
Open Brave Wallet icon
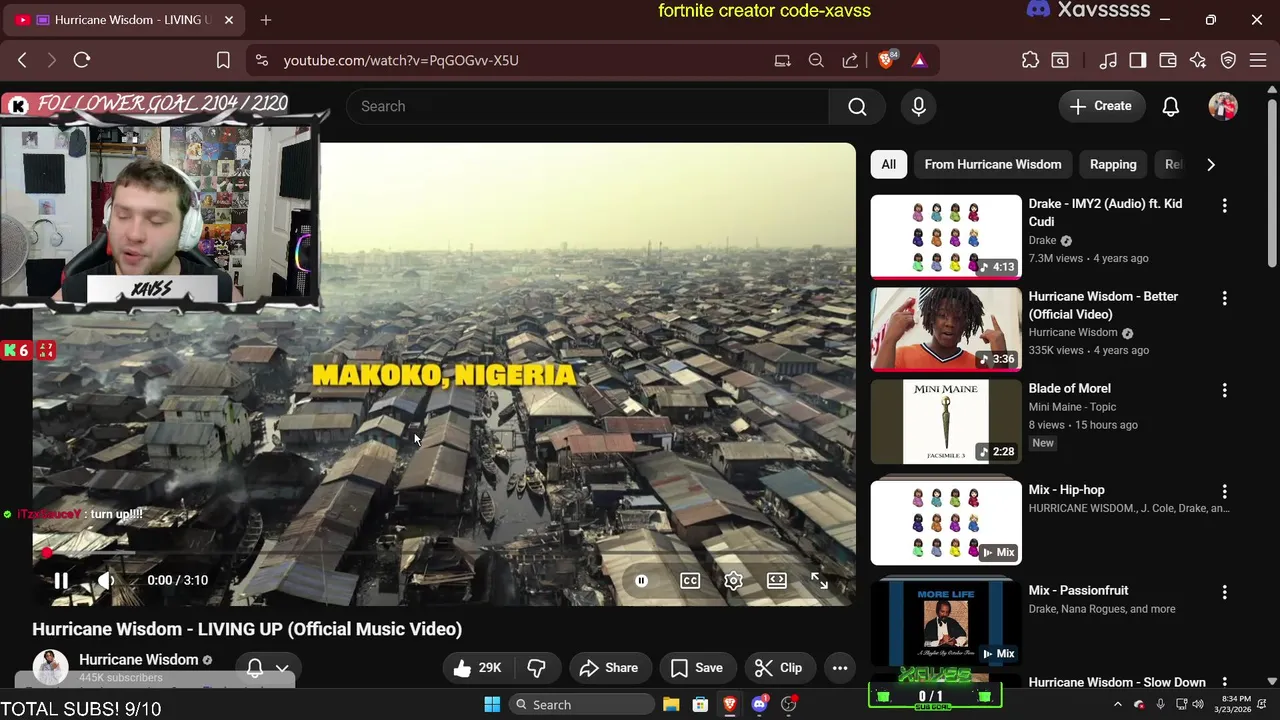[x=1168, y=60]
